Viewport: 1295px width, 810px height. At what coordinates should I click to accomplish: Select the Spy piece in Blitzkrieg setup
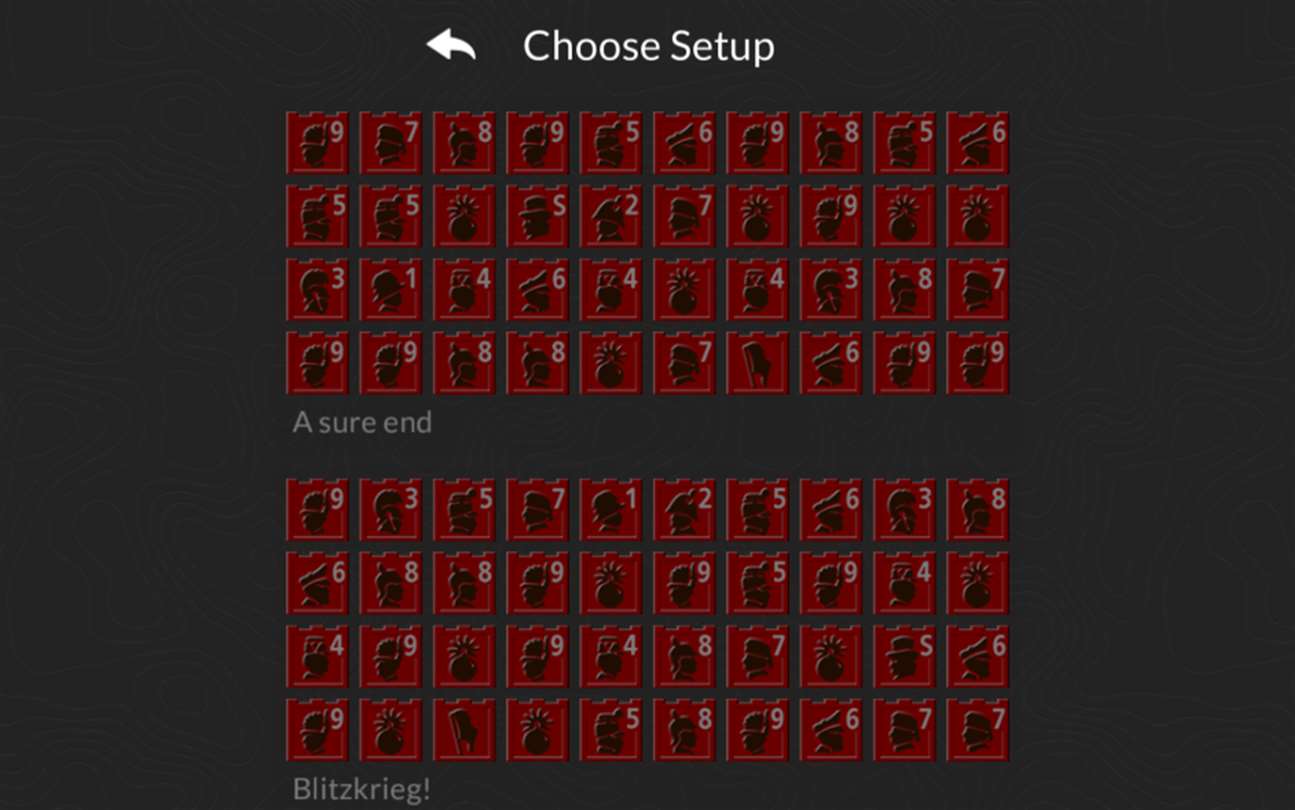click(905, 657)
